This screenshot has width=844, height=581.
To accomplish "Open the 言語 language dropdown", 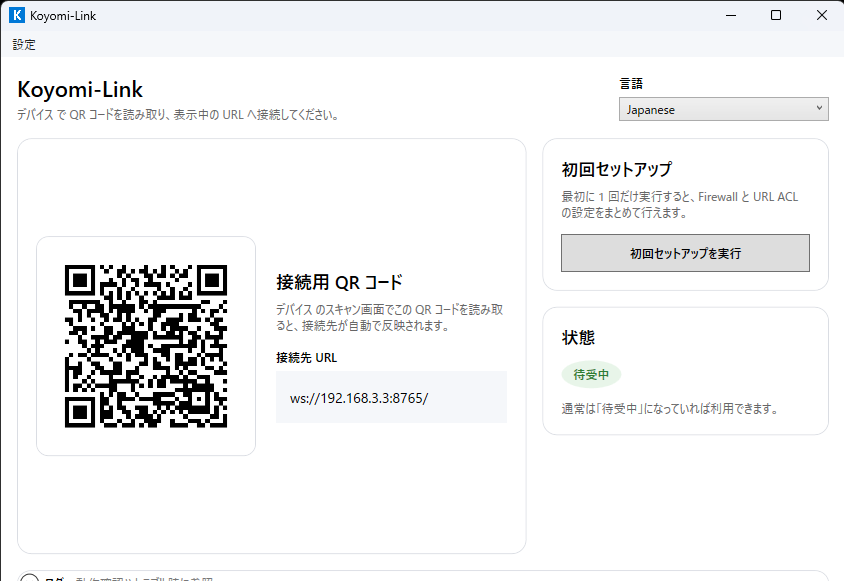I will (723, 110).
